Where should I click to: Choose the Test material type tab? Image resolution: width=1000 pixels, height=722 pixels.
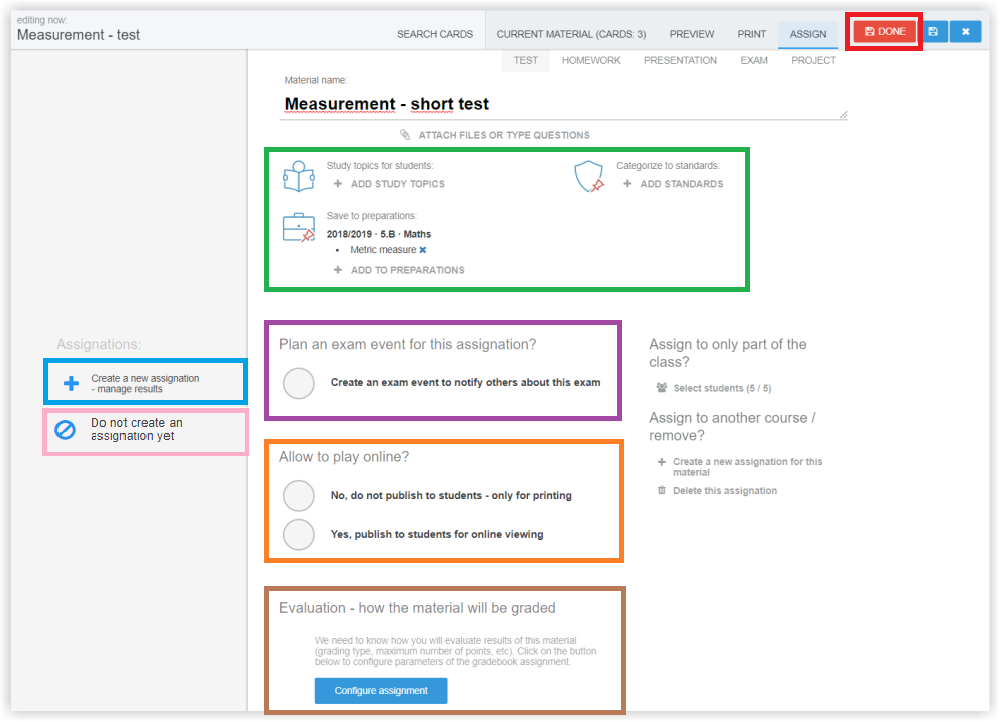click(x=526, y=61)
